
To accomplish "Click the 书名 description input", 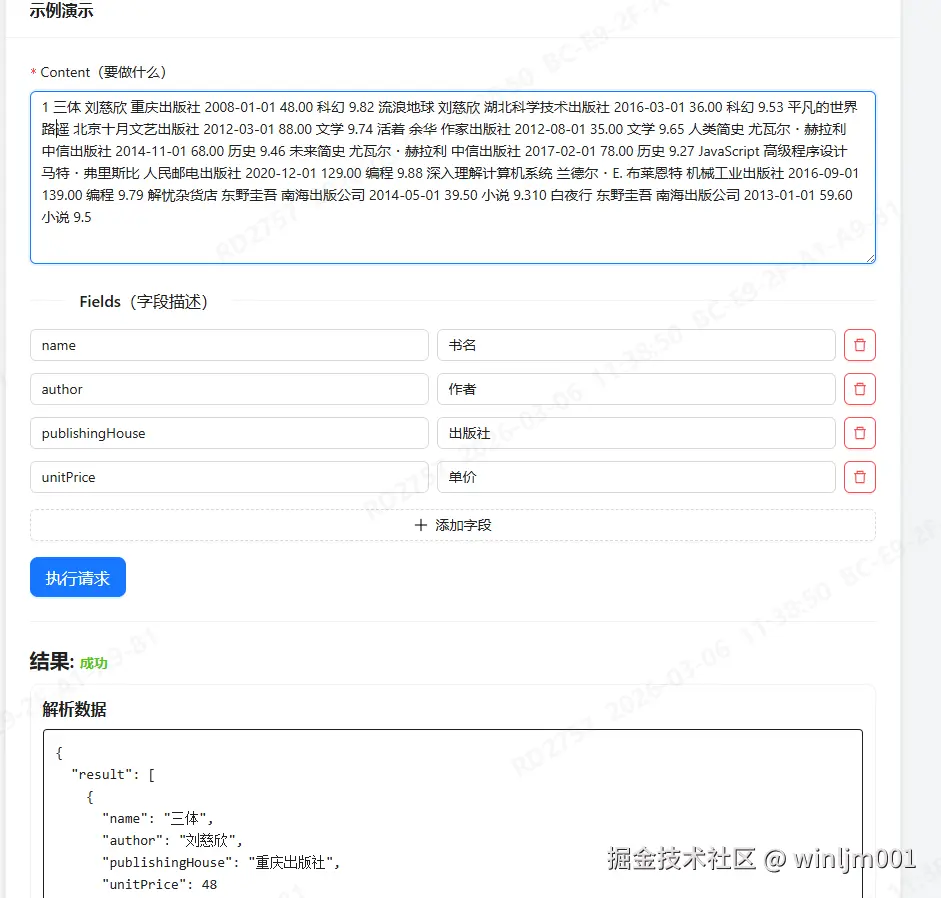I will pyautogui.click(x=636, y=345).
